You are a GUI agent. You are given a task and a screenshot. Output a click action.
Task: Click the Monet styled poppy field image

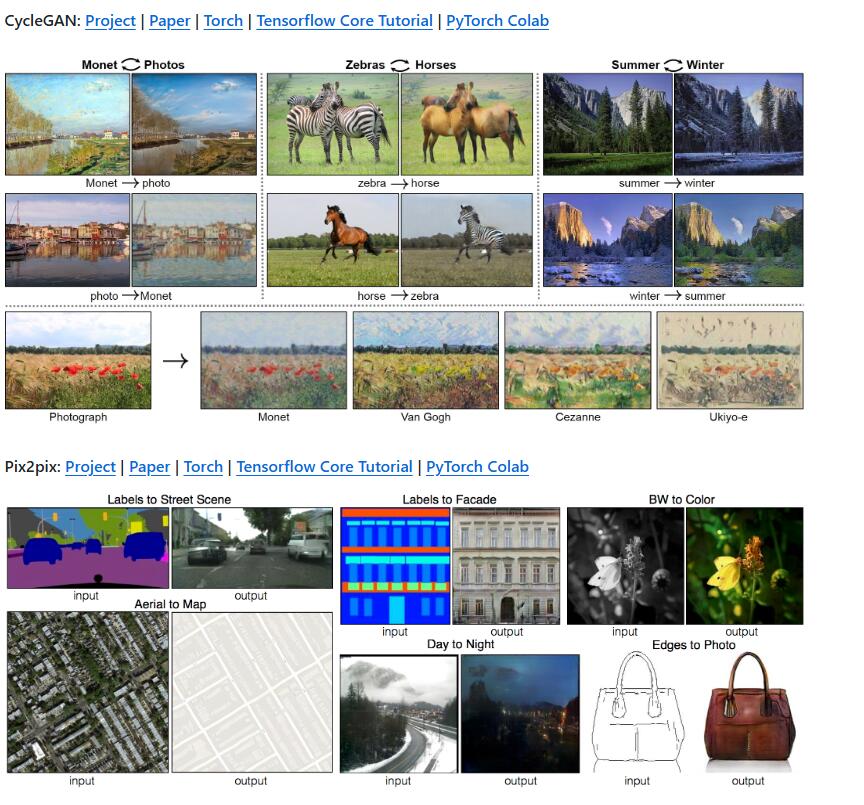(274, 360)
